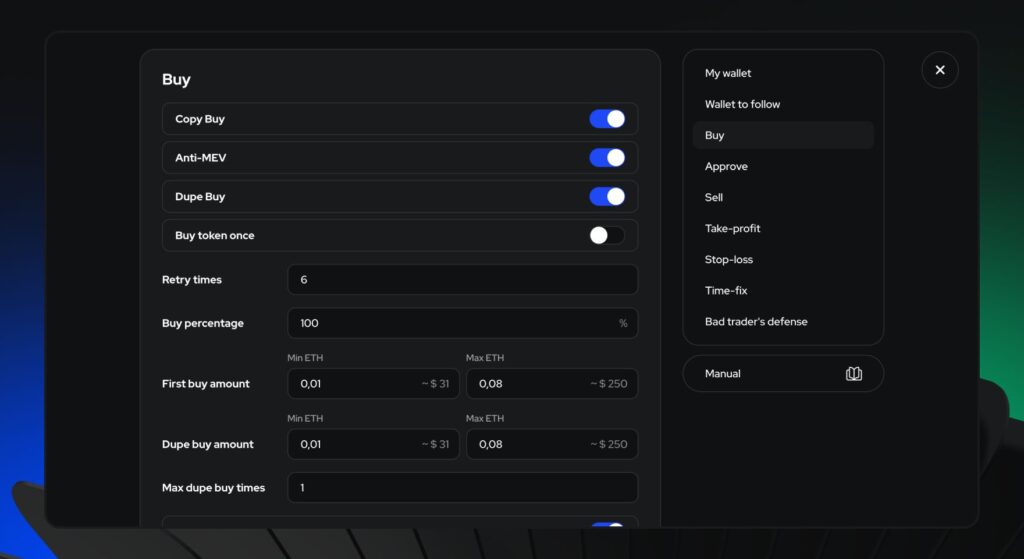
Task: Click the Manual button
Action: 783,374
